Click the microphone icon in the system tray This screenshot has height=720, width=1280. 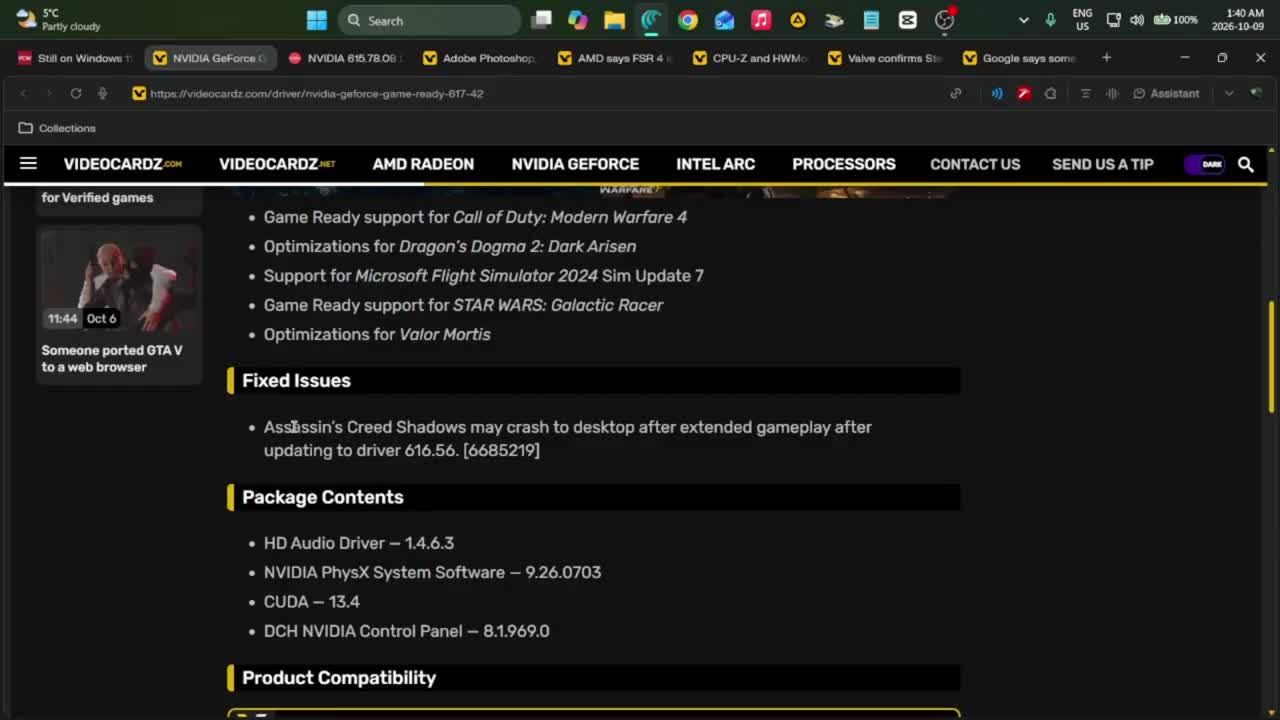[x=1050, y=20]
